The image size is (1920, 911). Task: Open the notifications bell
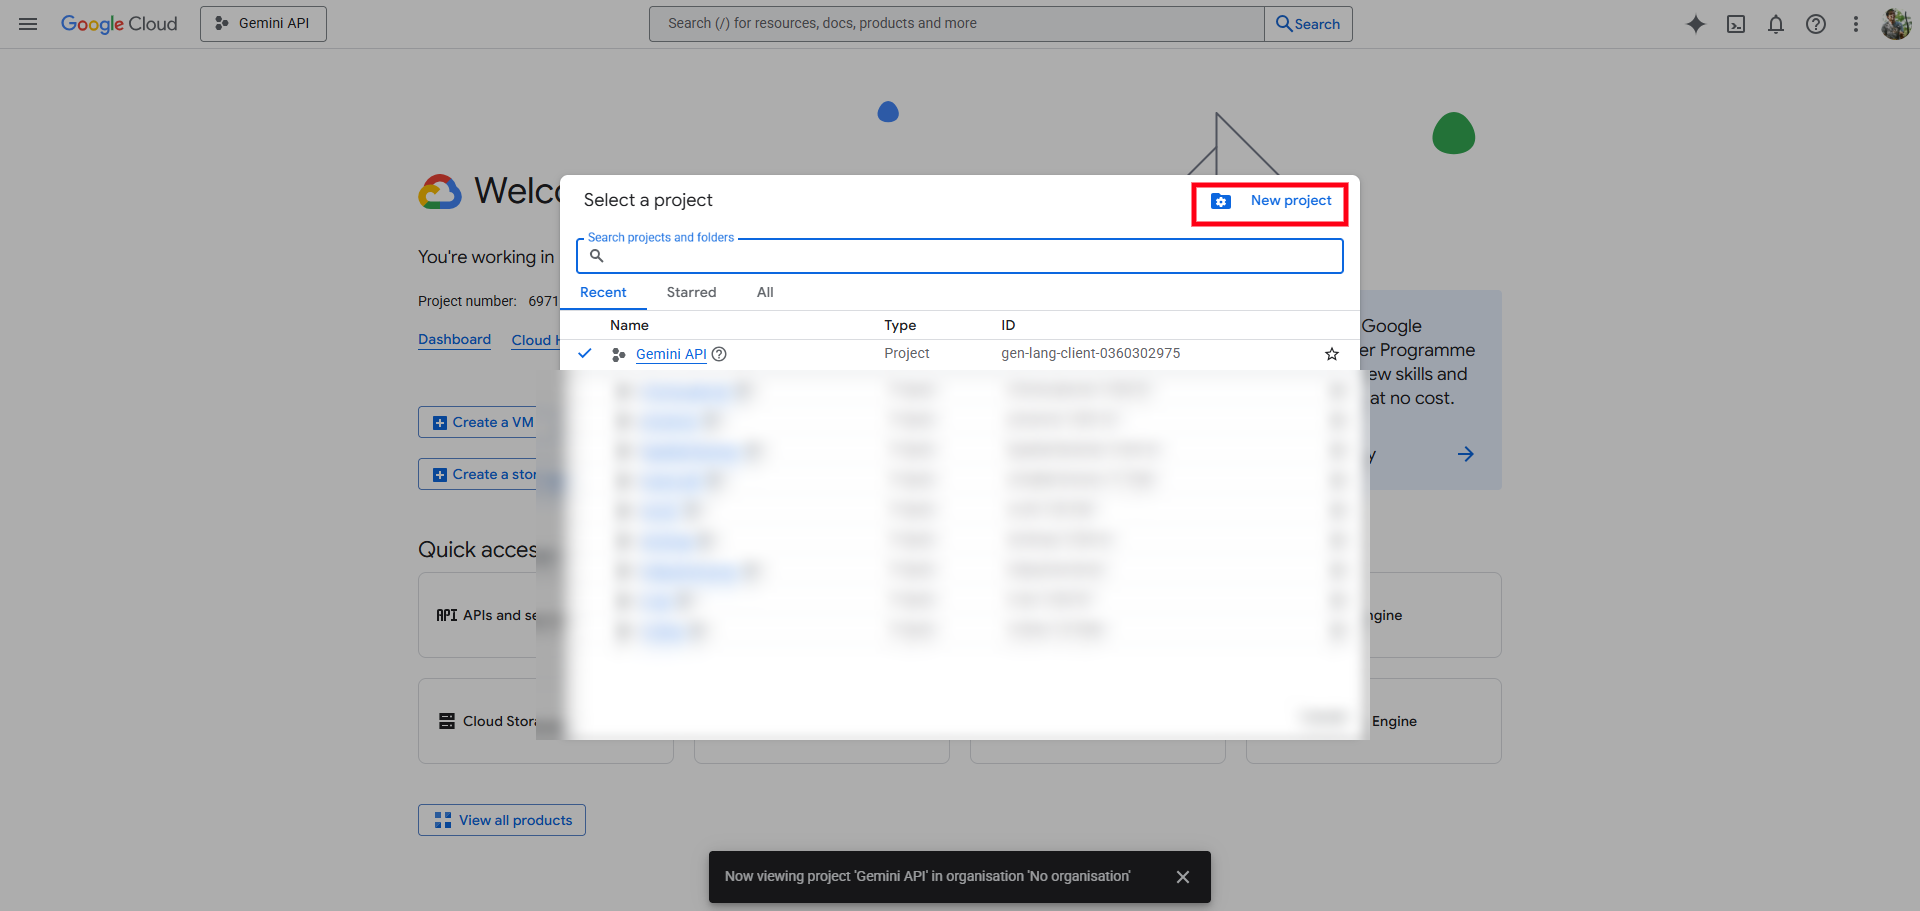(1776, 24)
